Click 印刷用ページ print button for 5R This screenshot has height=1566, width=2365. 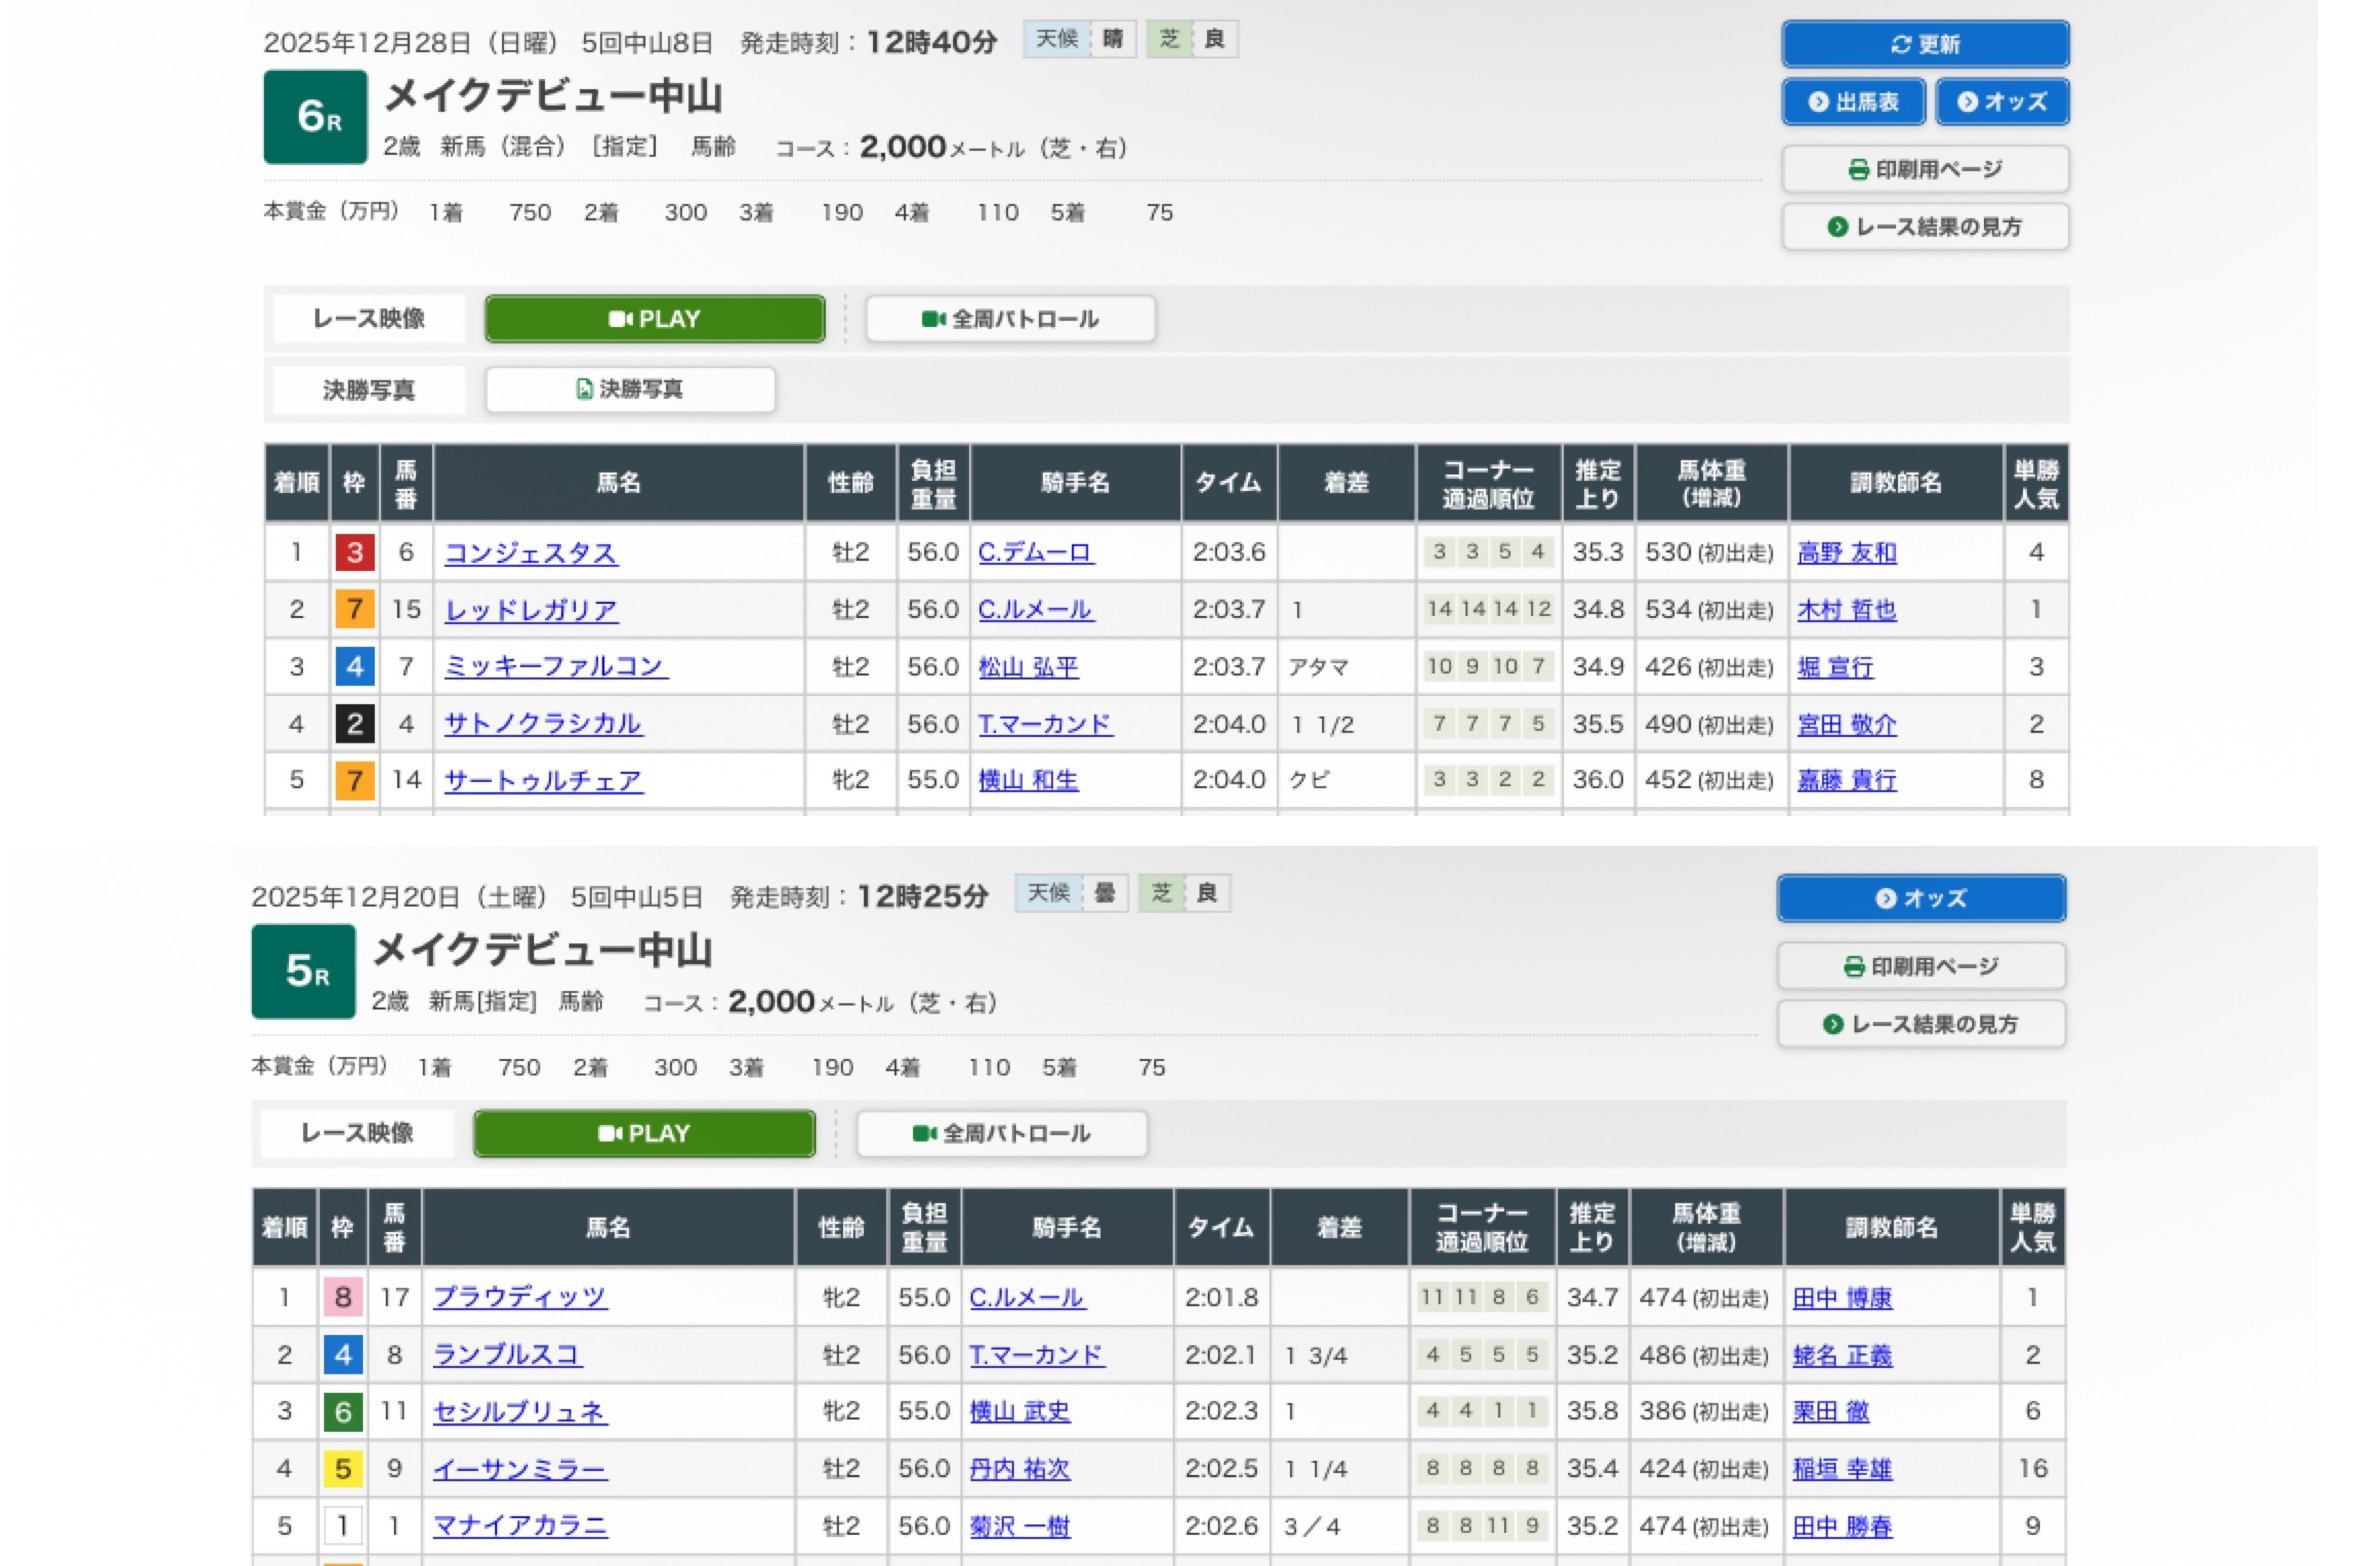pos(1920,966)
